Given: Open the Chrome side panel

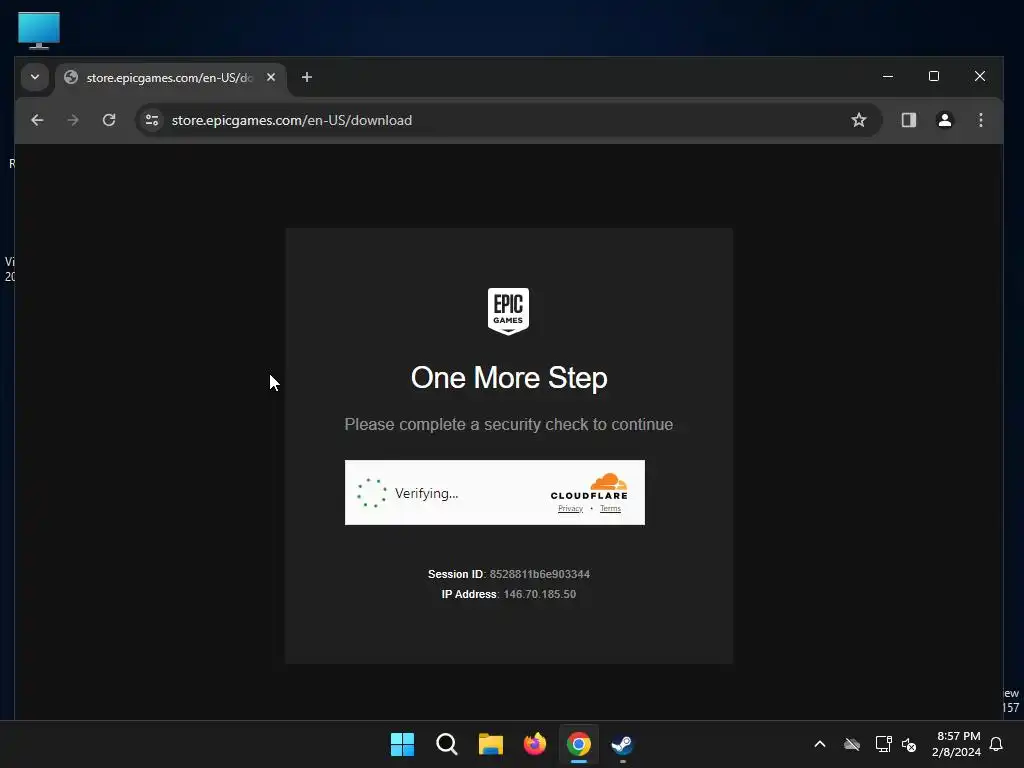Looking at the screenshot, I should pos(909,120).
